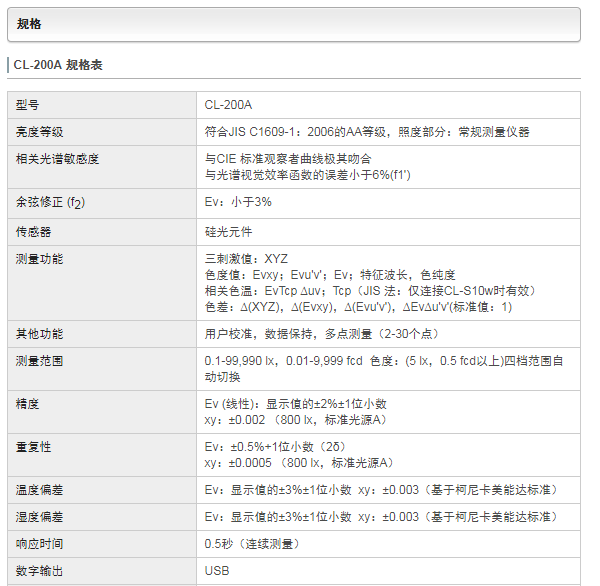Select the Ev：±0.5%+1位小数 line
Viewport: 600px width, 586px height.
pos(275,447)
